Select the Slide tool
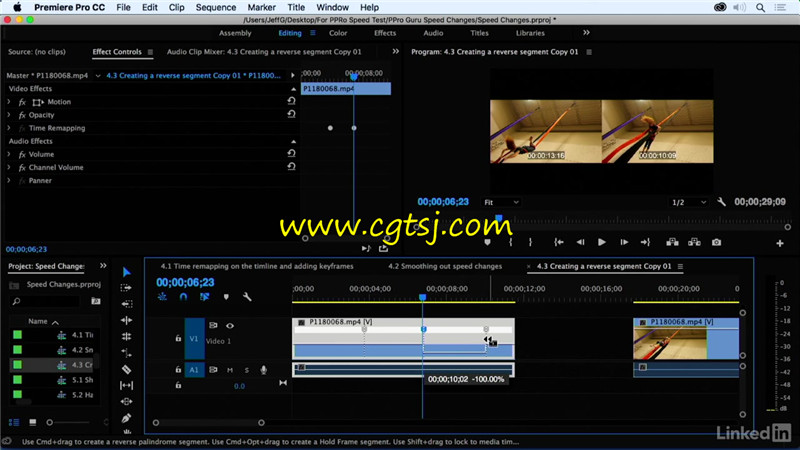This screenshot has width=800, height=450. click(127, 402)
